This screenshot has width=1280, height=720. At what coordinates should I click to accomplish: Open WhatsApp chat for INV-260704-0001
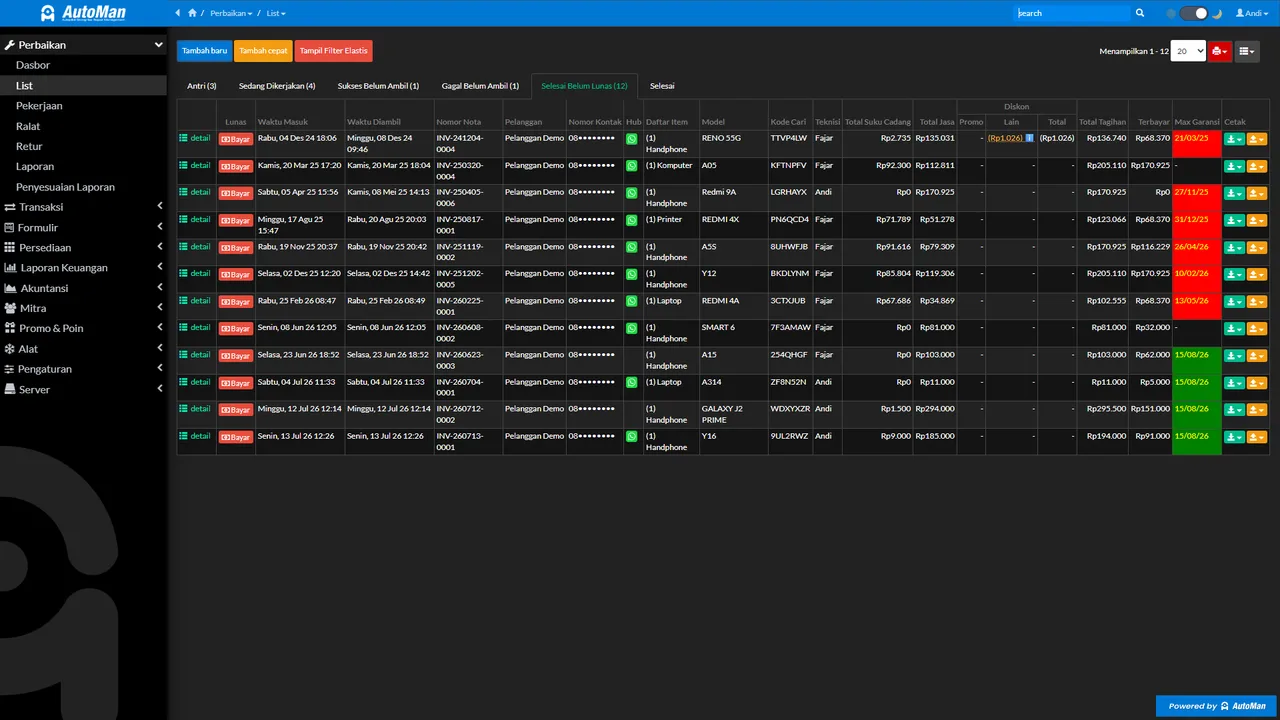[x=632, y=382]
